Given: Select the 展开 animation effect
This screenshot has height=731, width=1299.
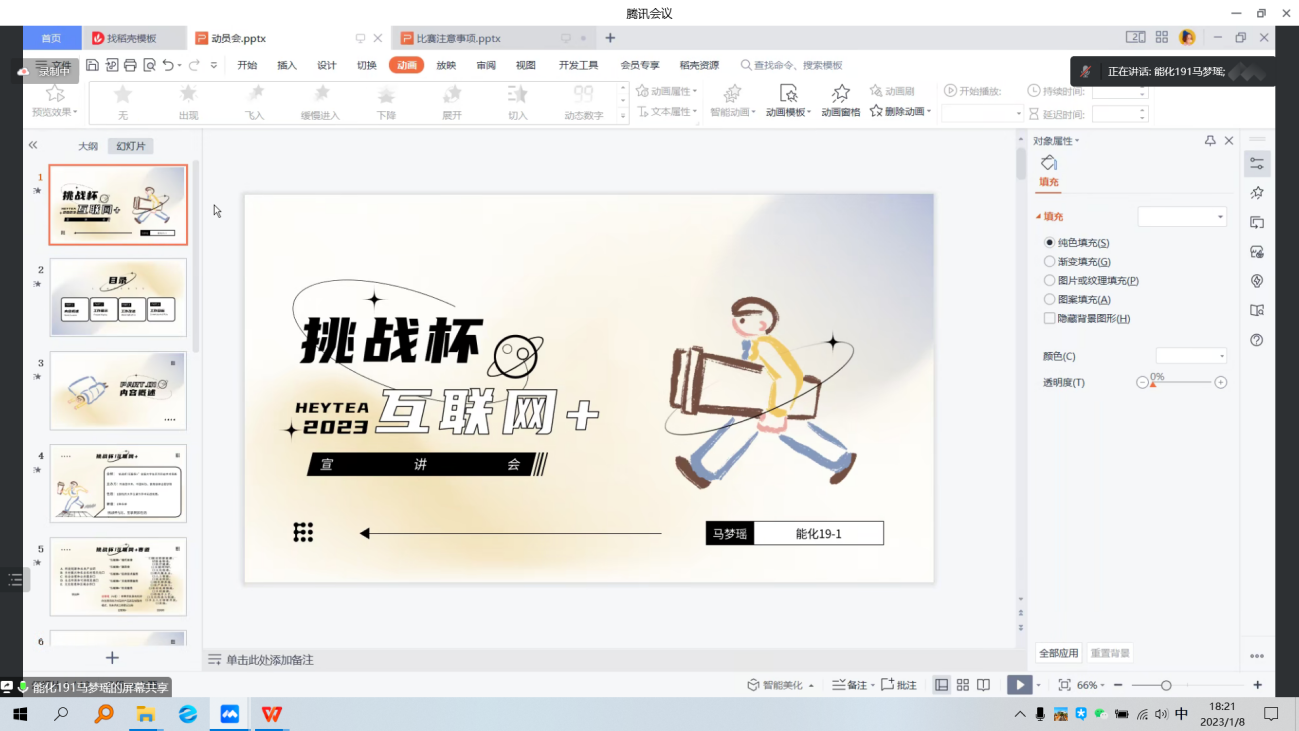Looking at the screenshot, I should coord(452,102).
